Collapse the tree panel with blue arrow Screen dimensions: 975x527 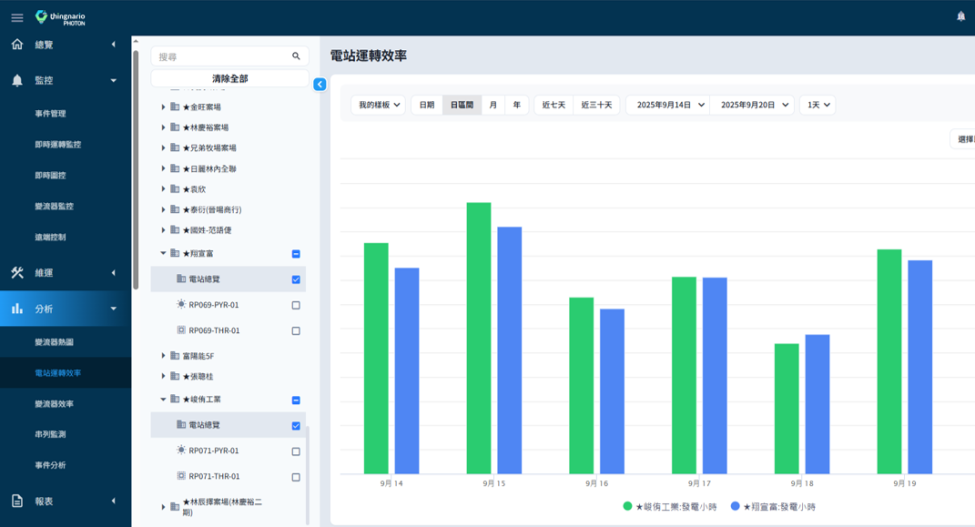pos(320,85)
